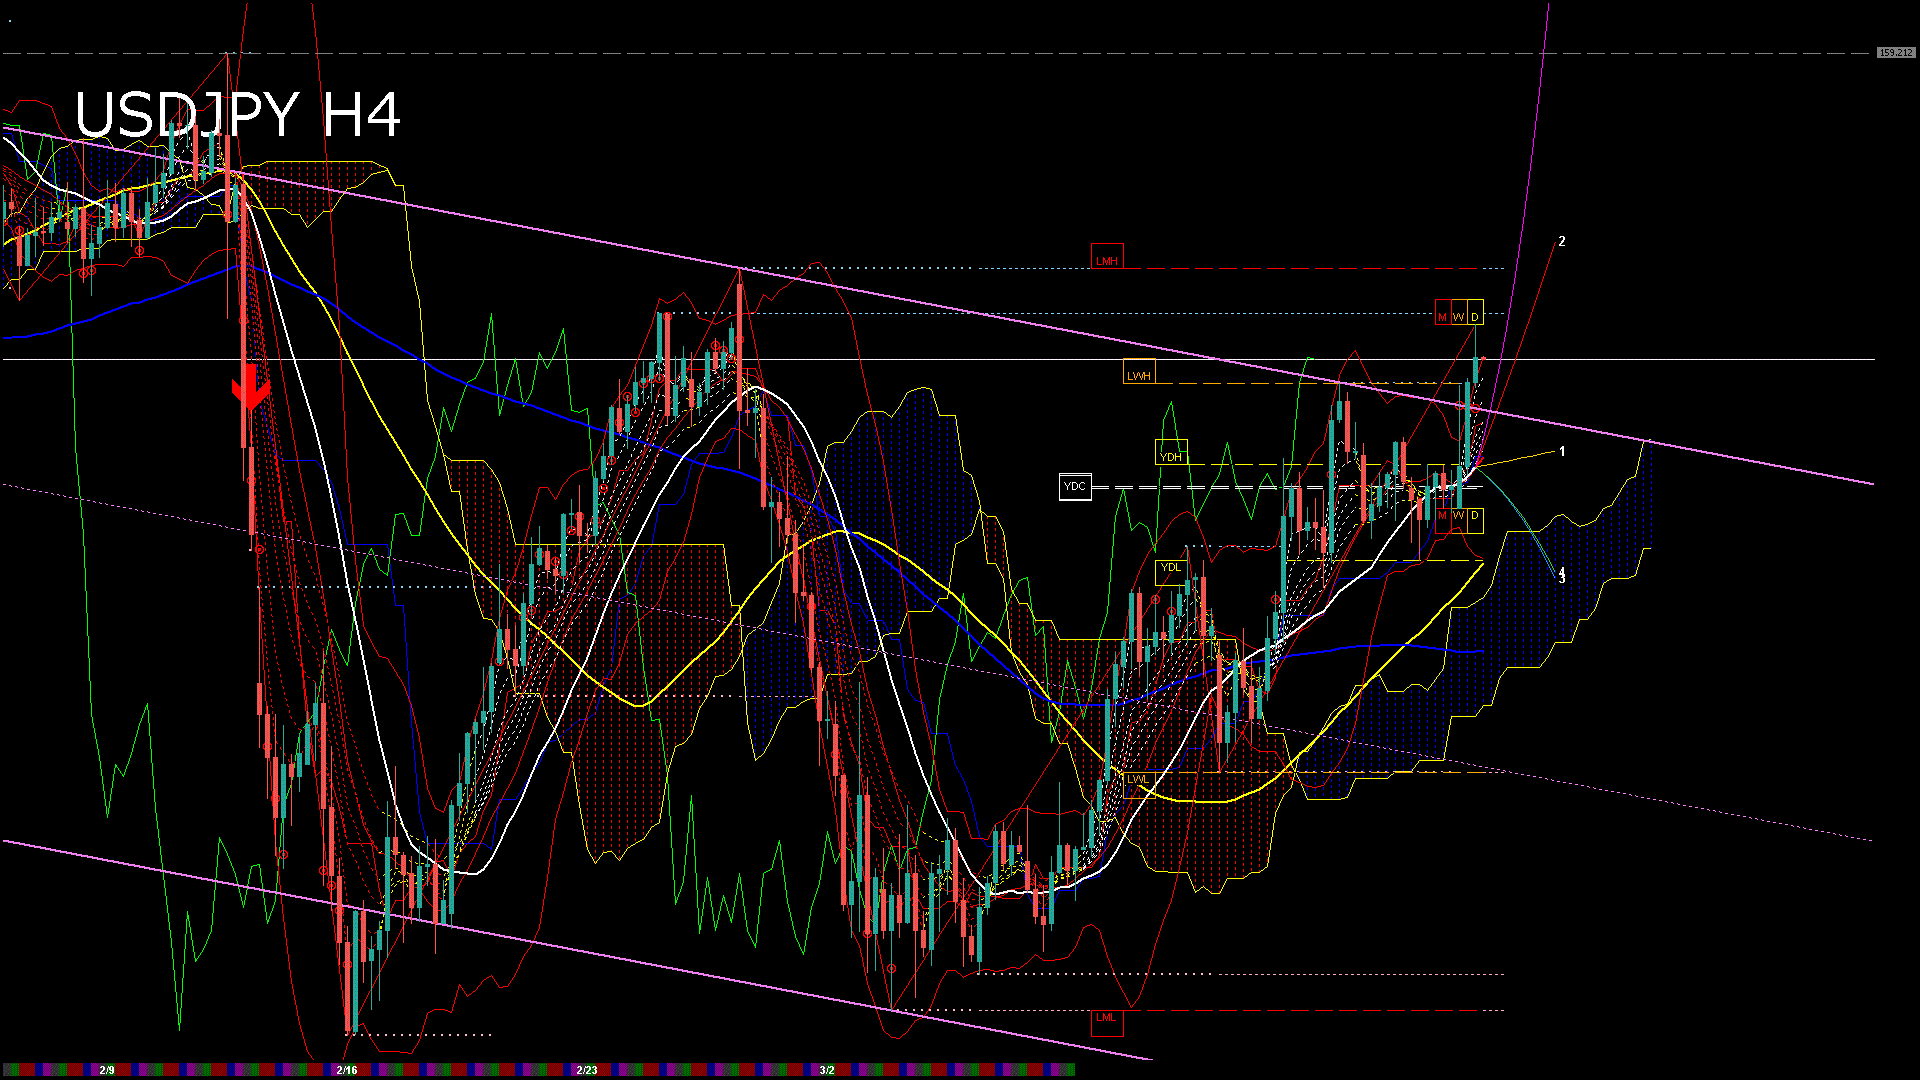The height and width of the screenshot is (1080, 1920).
Task: Switch to the W weekly timeframe tab
Action: (x=1458, y=315)
